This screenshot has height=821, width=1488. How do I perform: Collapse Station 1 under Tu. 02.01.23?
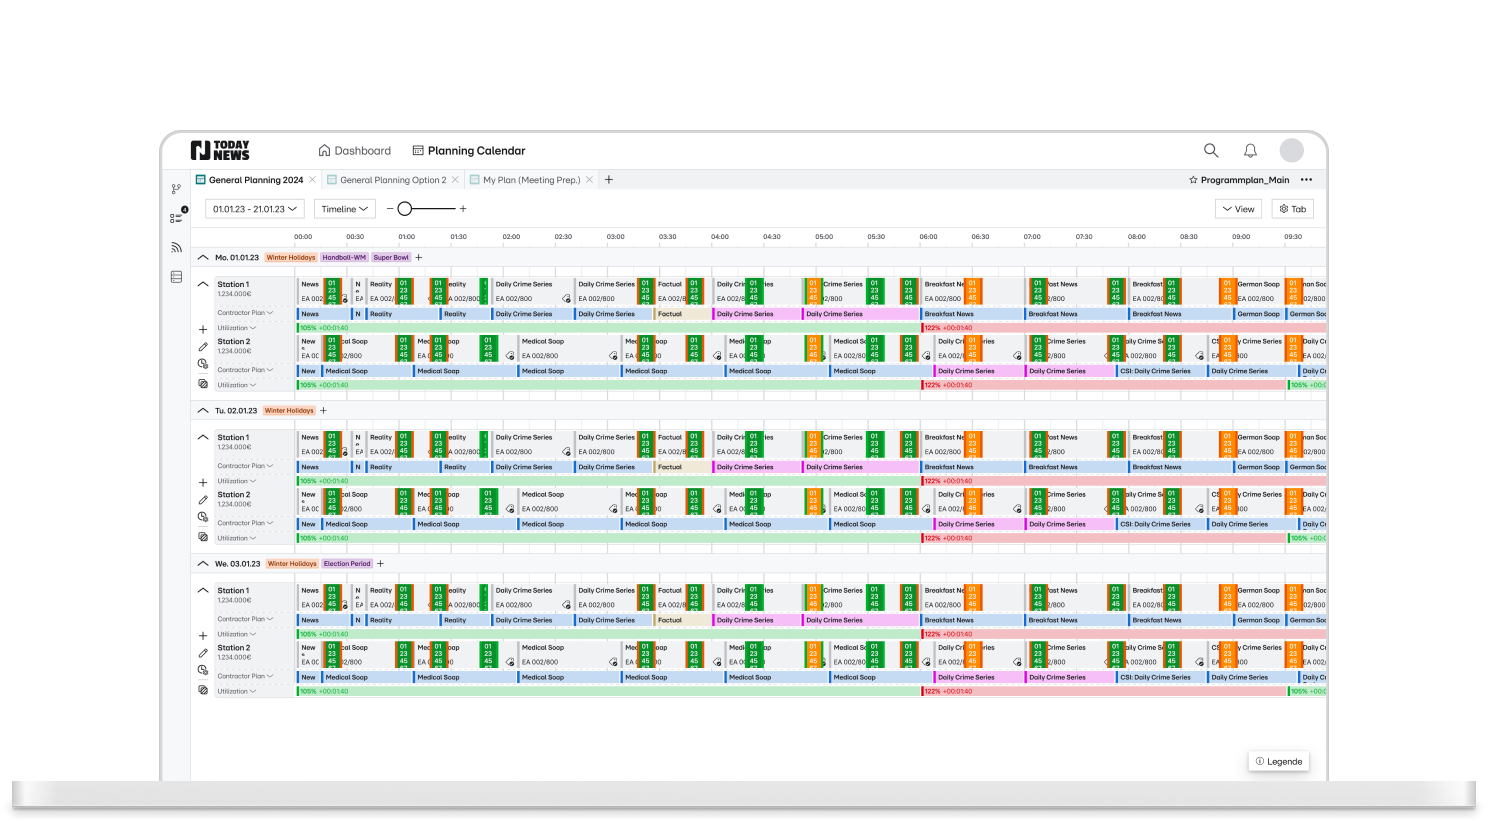pos(203,437)
